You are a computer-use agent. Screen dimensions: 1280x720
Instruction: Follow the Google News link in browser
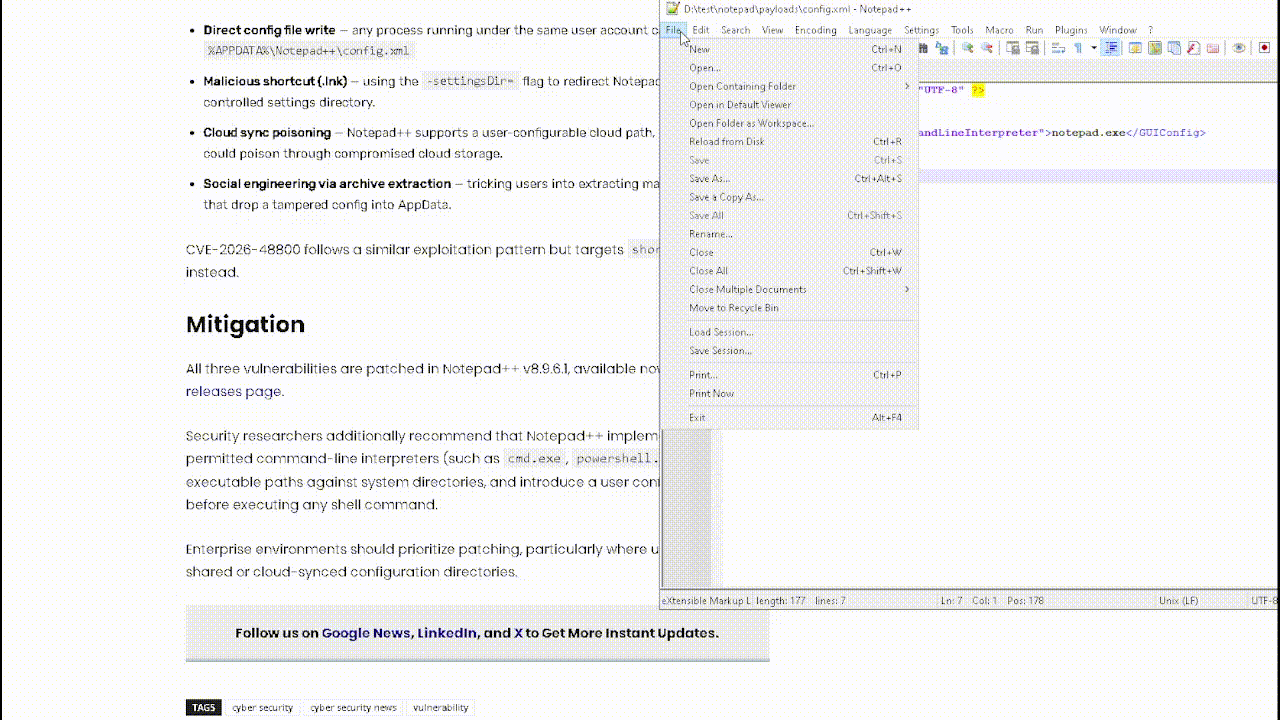(x=366, y=633)
